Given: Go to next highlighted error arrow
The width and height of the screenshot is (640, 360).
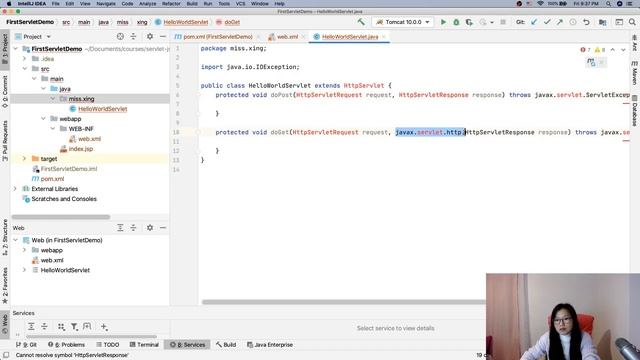Looking at the screenshot, I should [x=623, y=50].
